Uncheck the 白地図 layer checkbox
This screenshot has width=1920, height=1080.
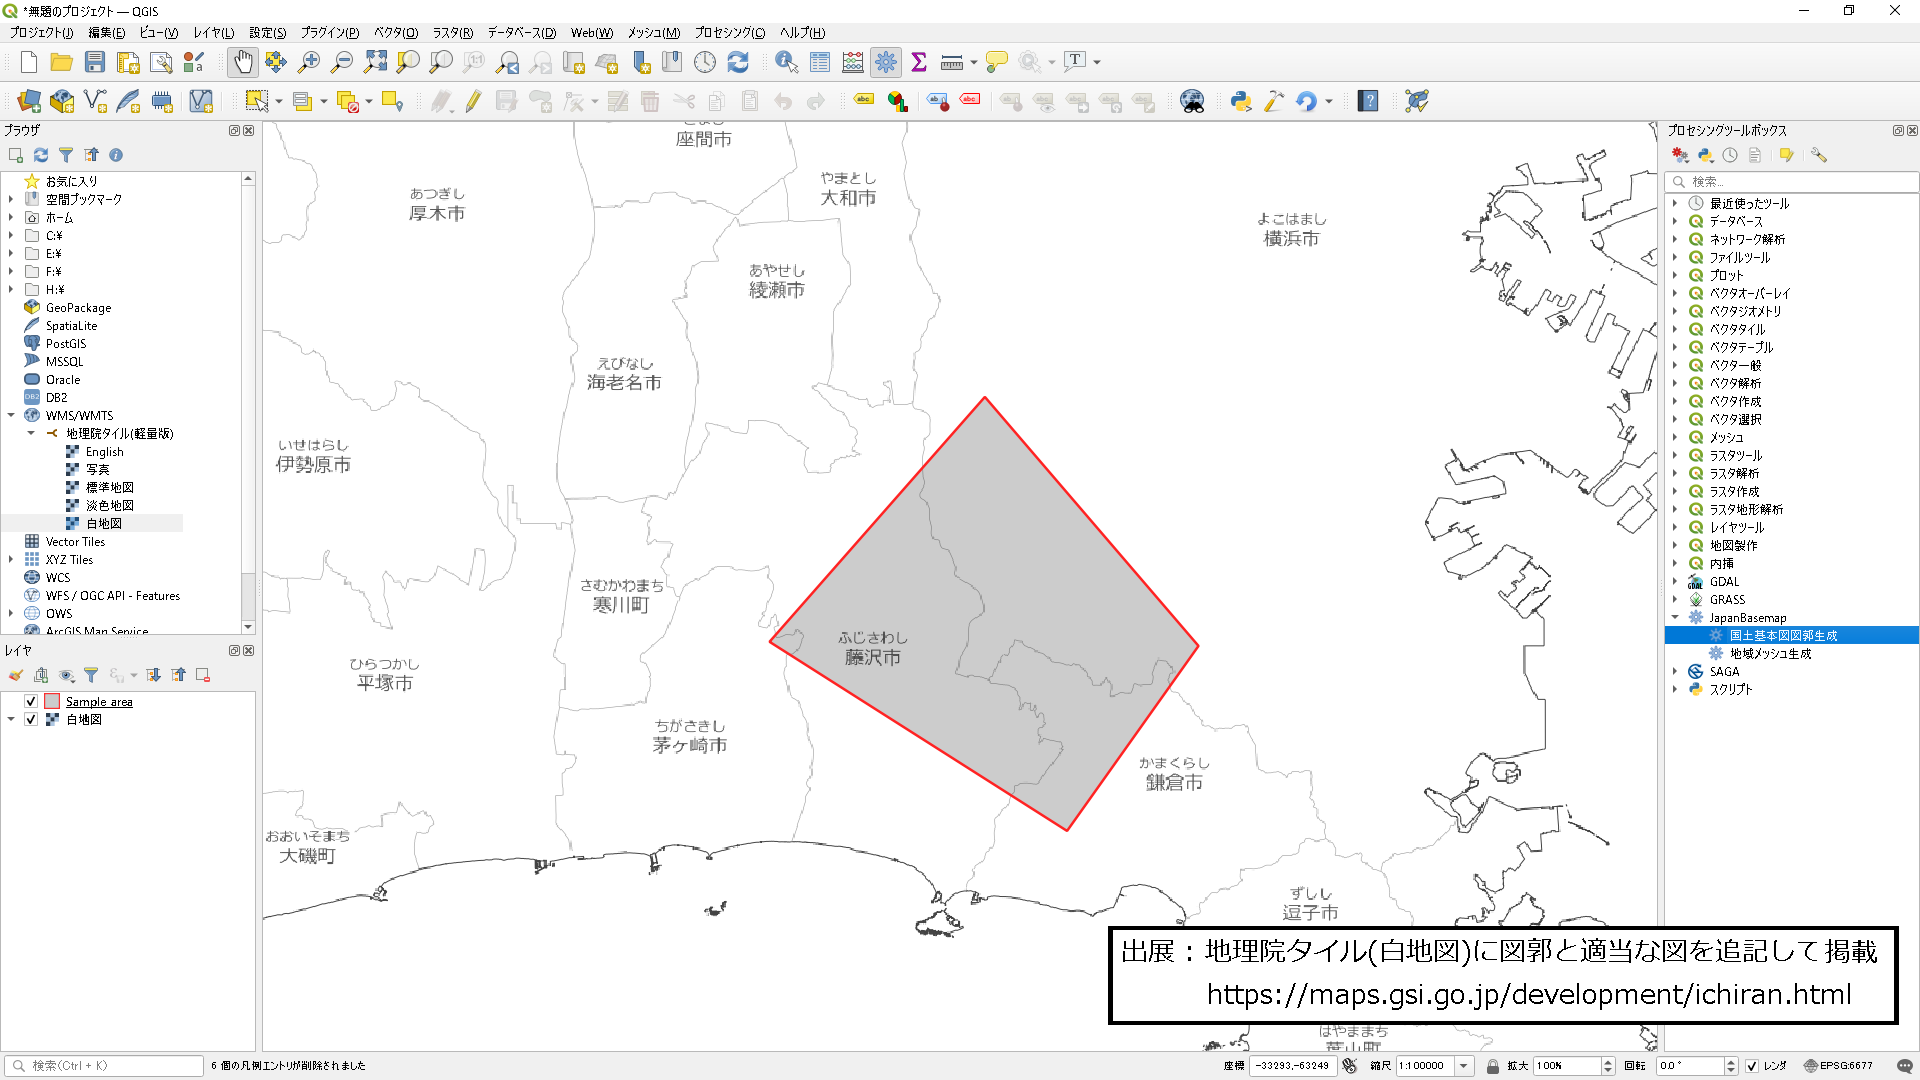pos(31,720)
